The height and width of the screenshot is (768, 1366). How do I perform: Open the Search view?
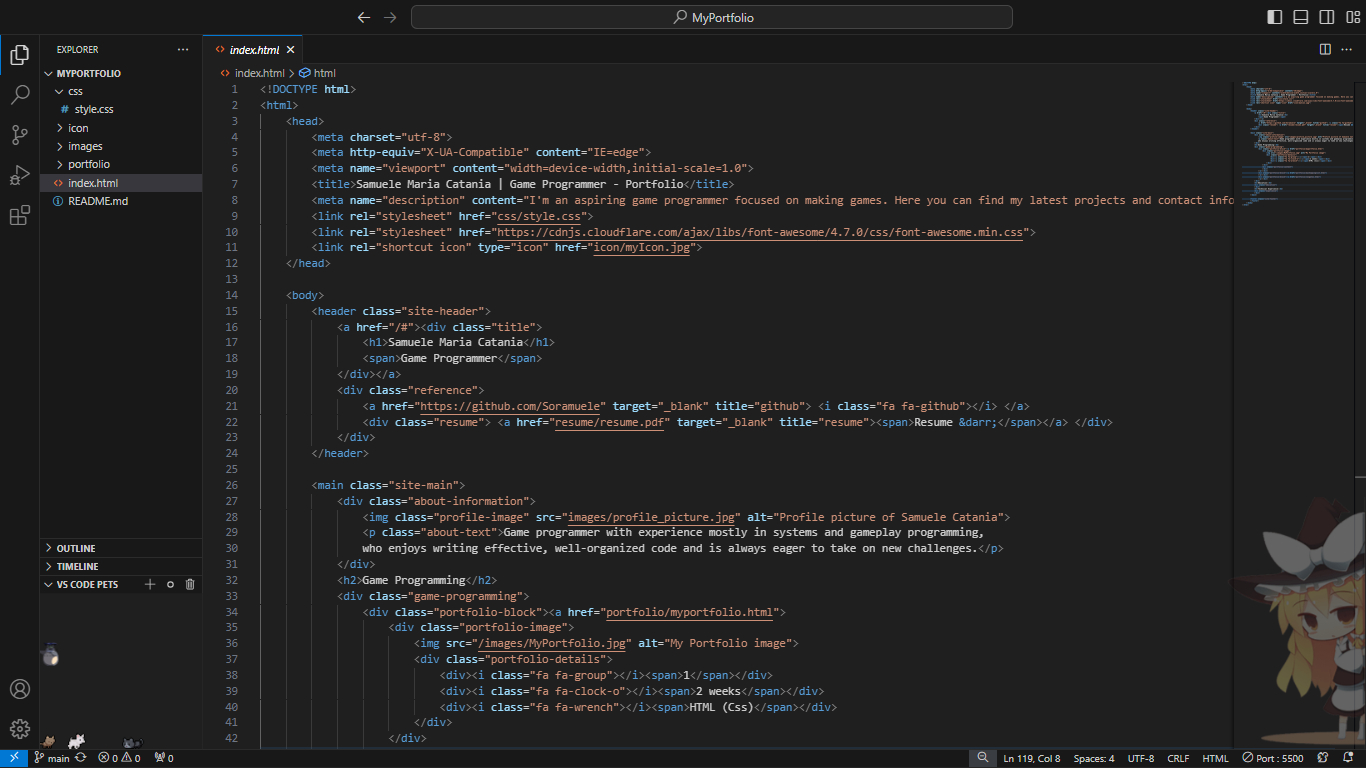coord(19,95)
